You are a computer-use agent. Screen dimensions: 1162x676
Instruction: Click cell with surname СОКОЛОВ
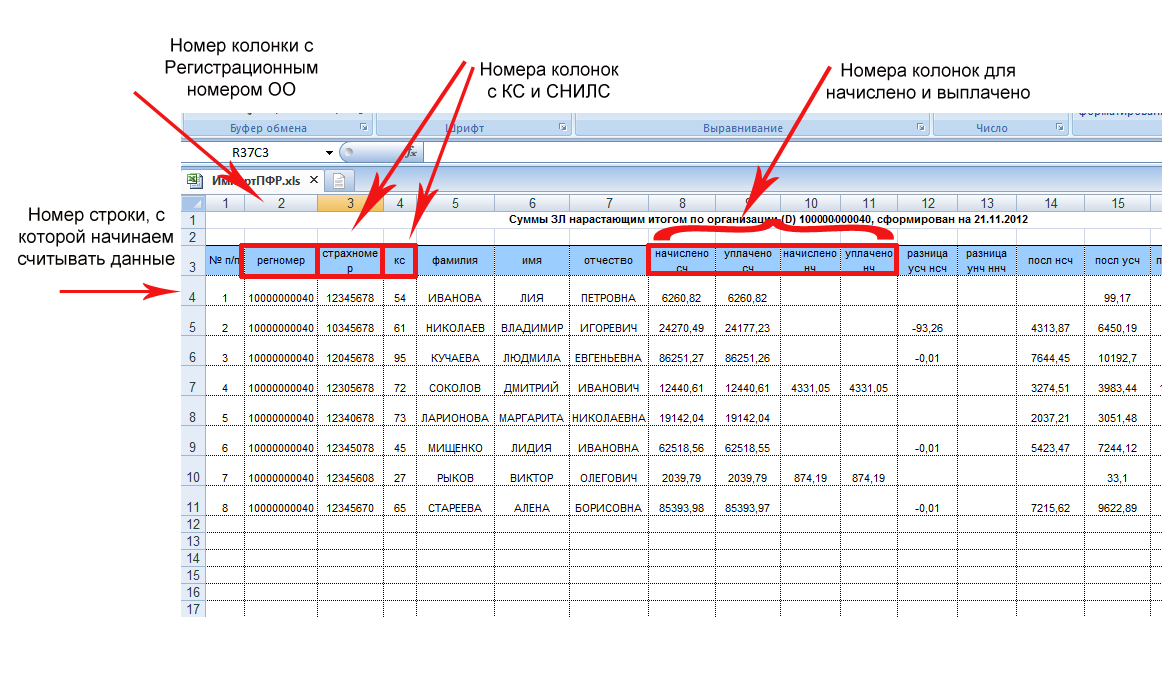pos(455,382)
